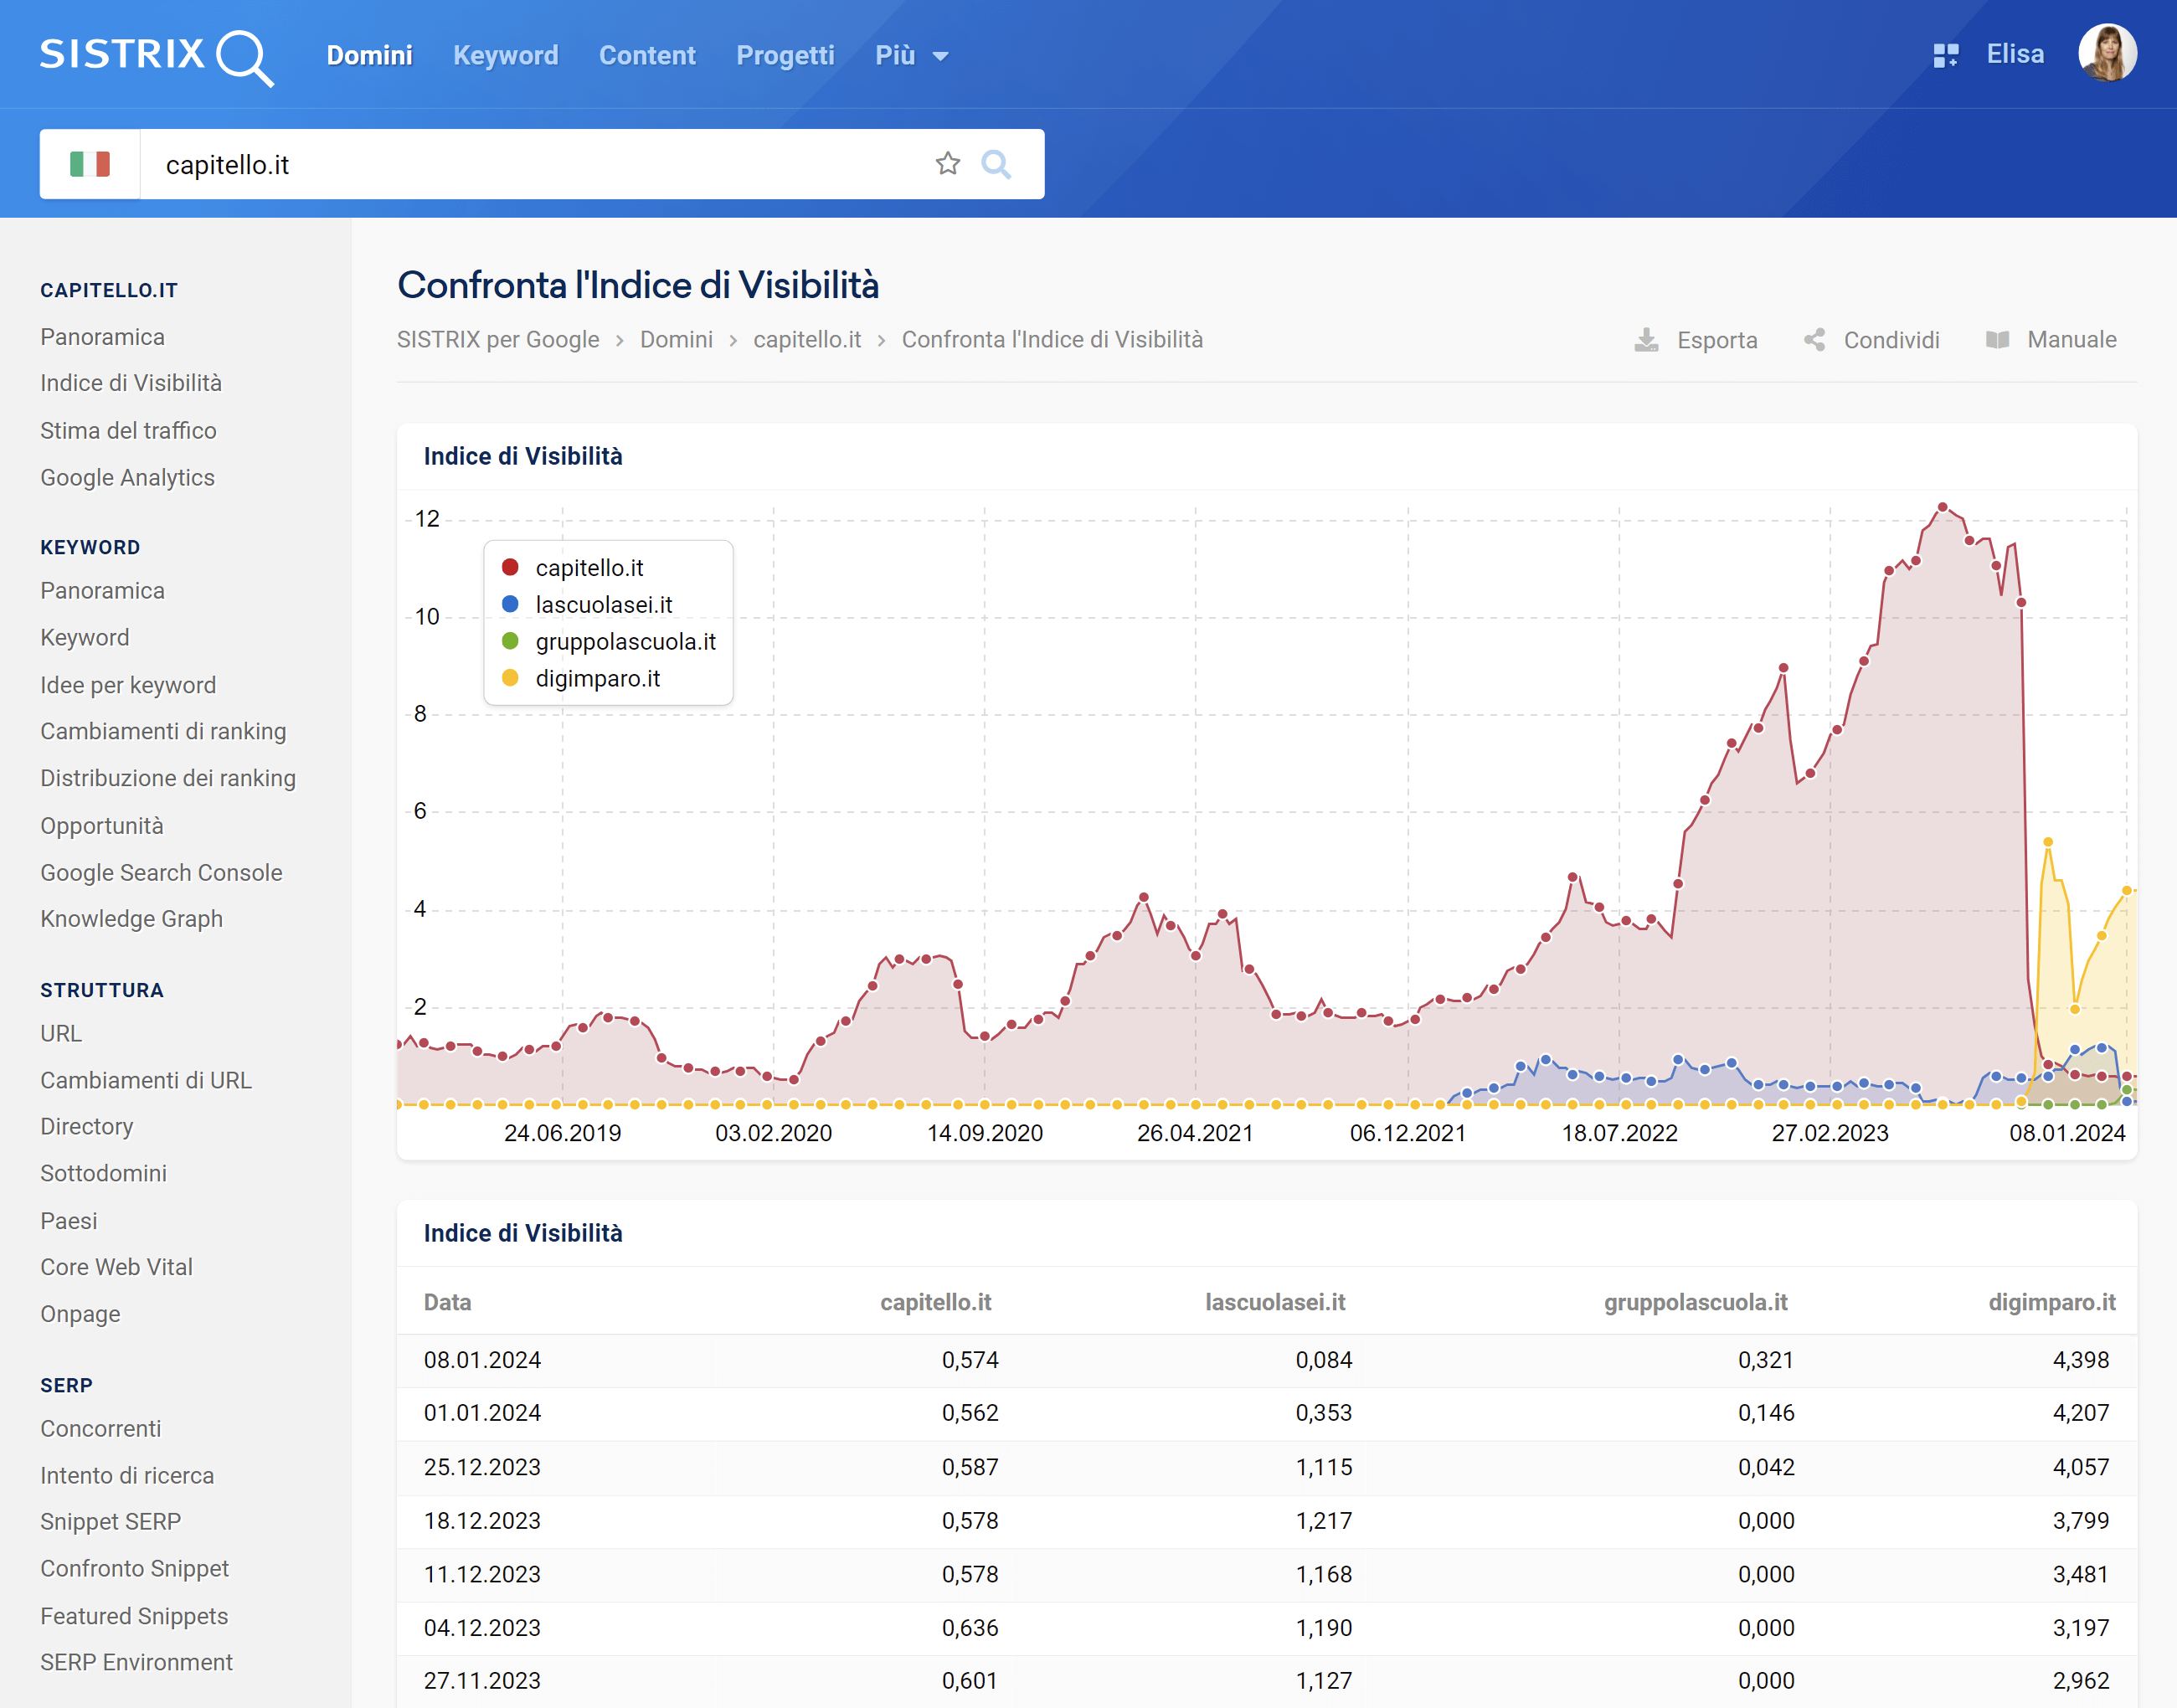Screen dimensions: 2177x1708
Task: Open SERP Environment
Action: click(136, 1662)
